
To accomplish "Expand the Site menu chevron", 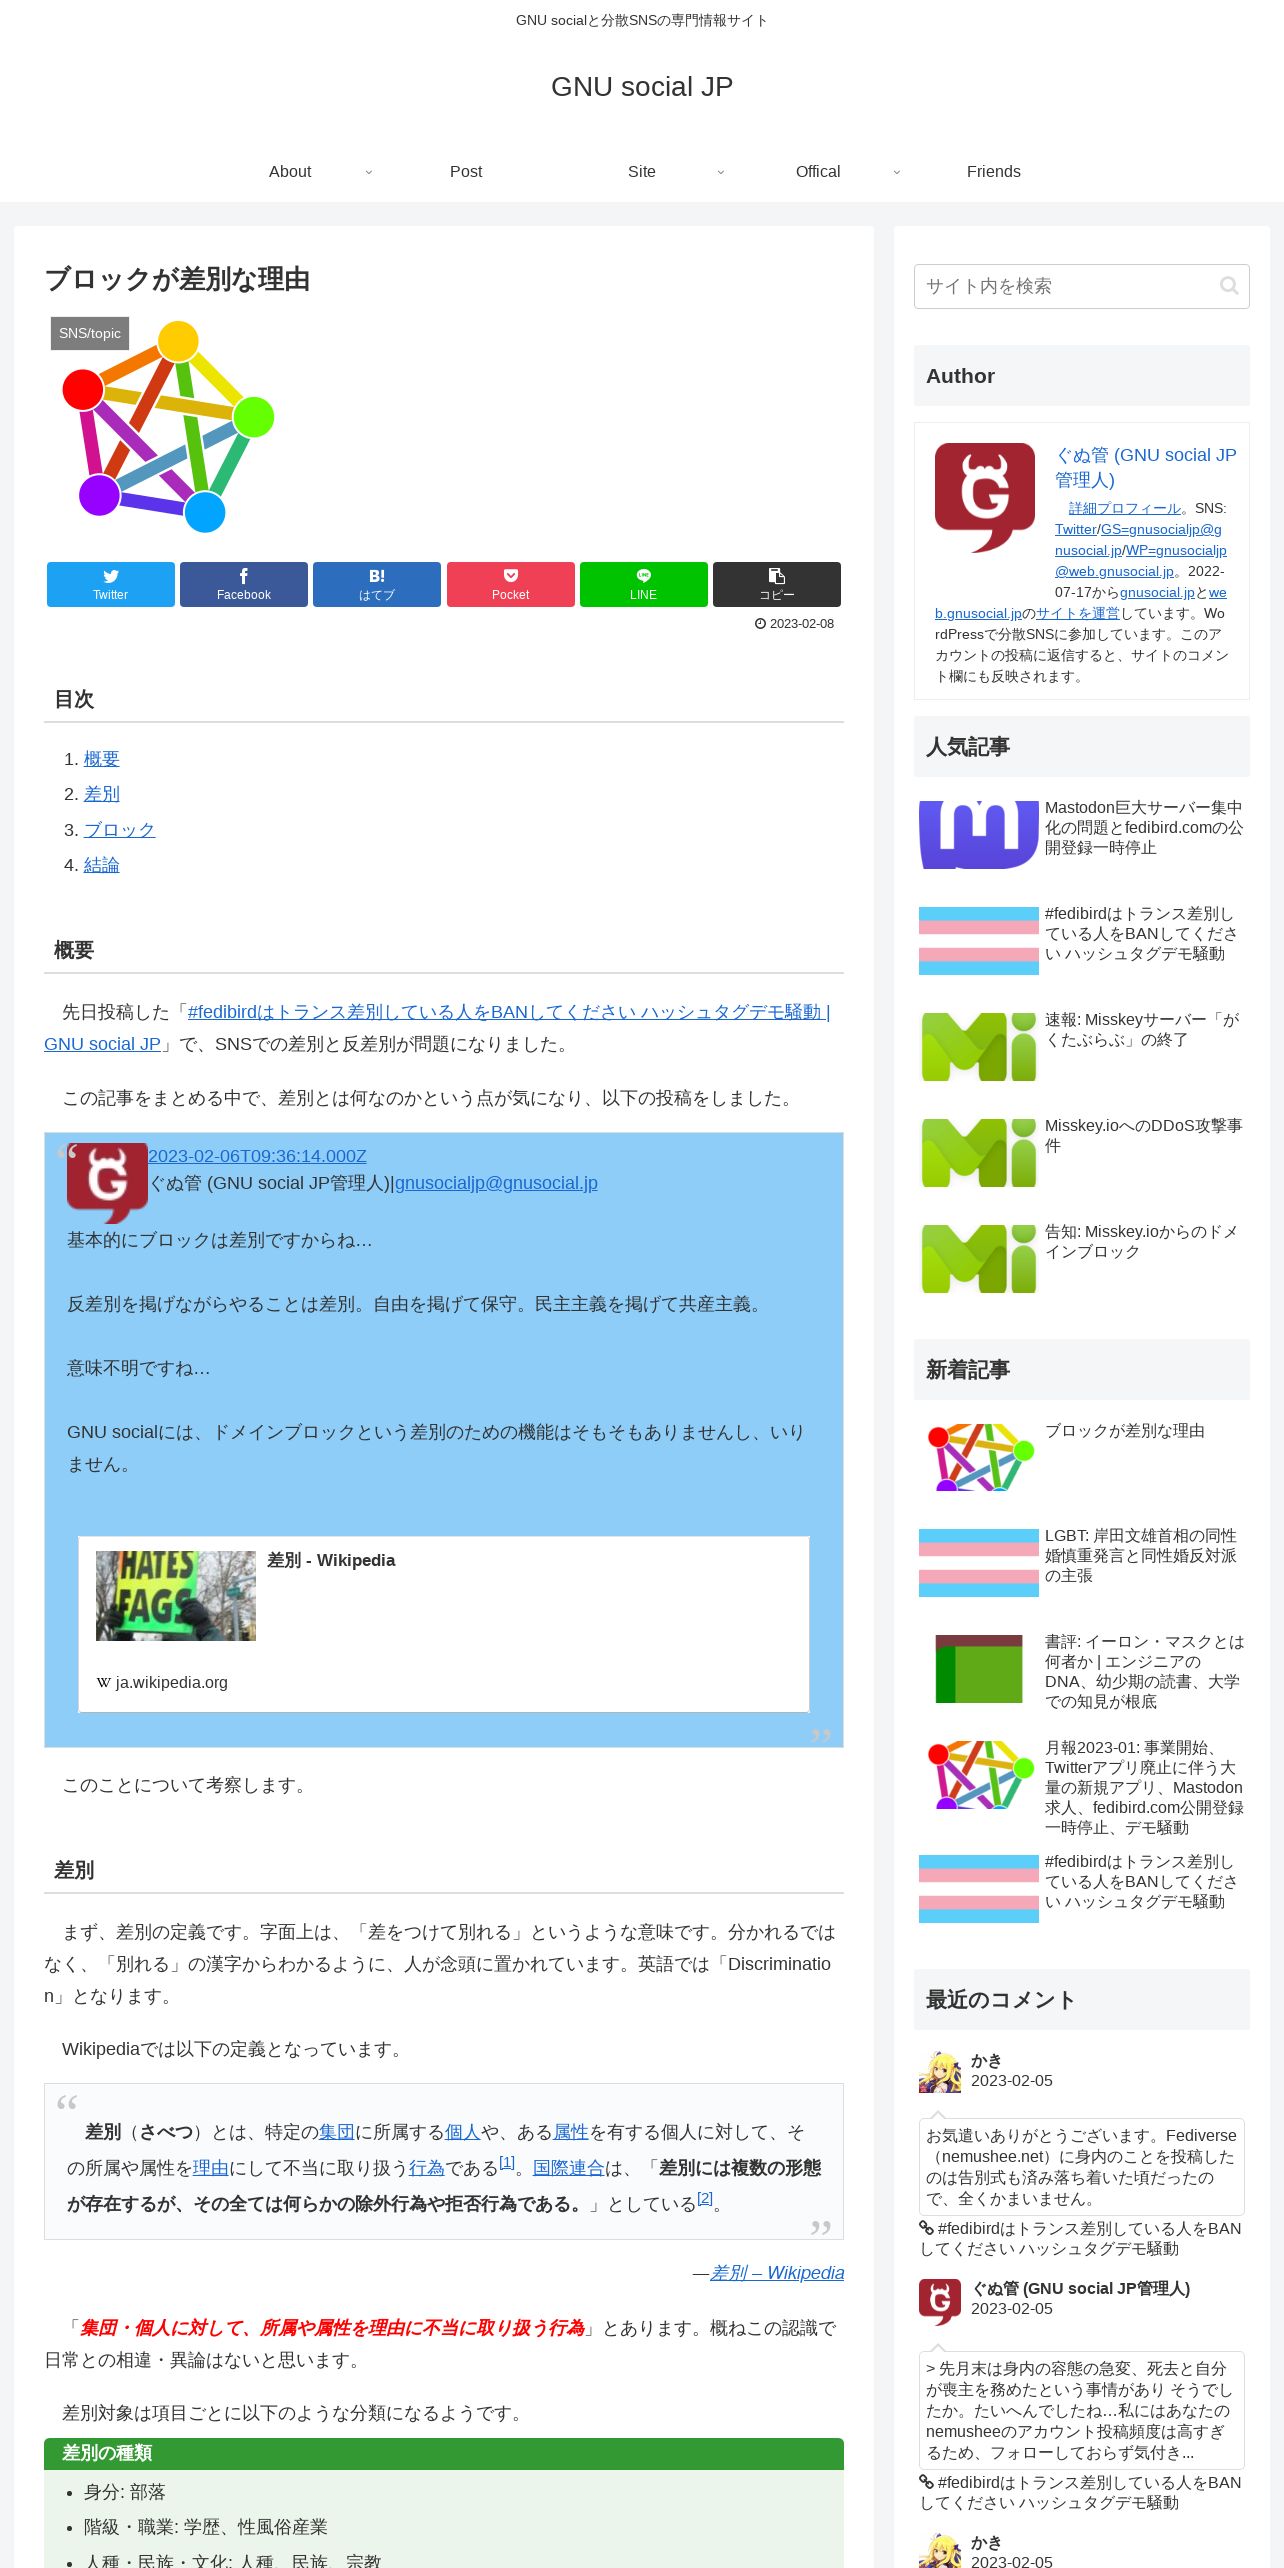I will click(720, 172).
